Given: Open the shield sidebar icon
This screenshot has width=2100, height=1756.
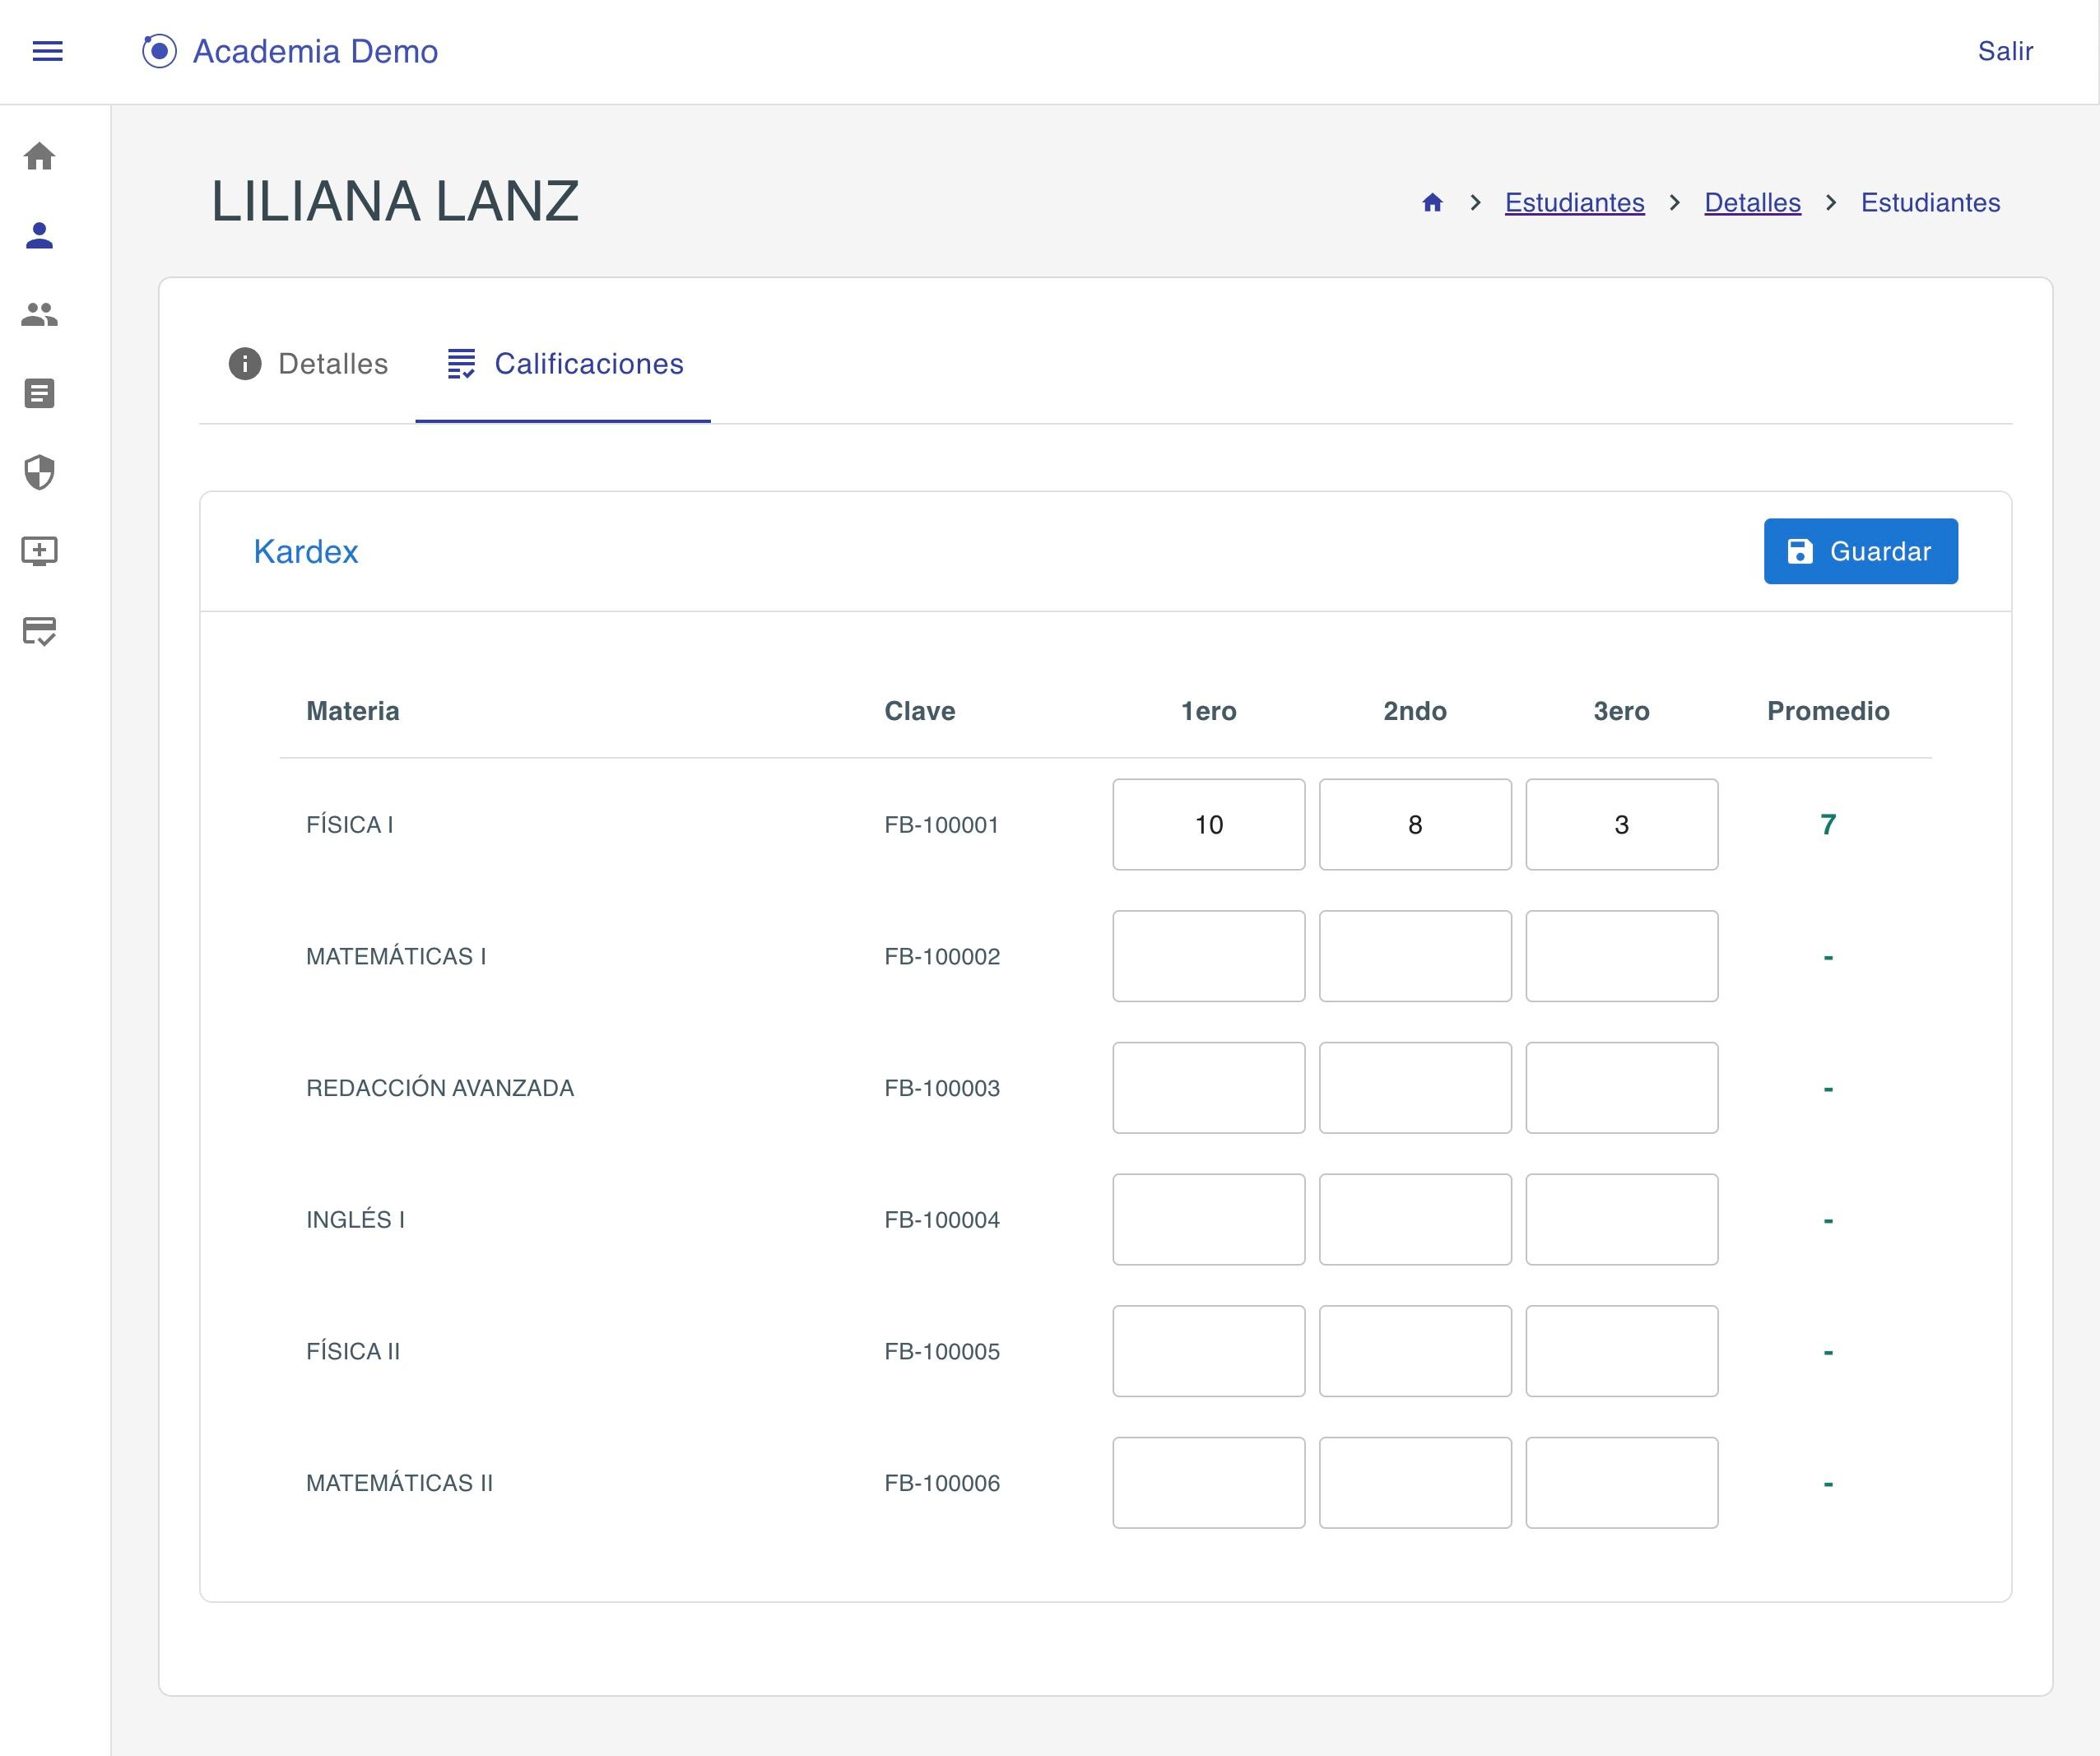Looking at the screenshot, I should pyautogui.click(x=39, y=472).
